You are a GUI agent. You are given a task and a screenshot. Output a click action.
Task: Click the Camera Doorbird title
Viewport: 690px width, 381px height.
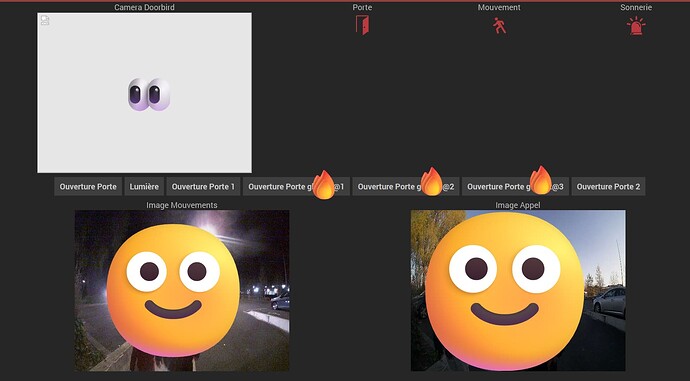(144, 7)
